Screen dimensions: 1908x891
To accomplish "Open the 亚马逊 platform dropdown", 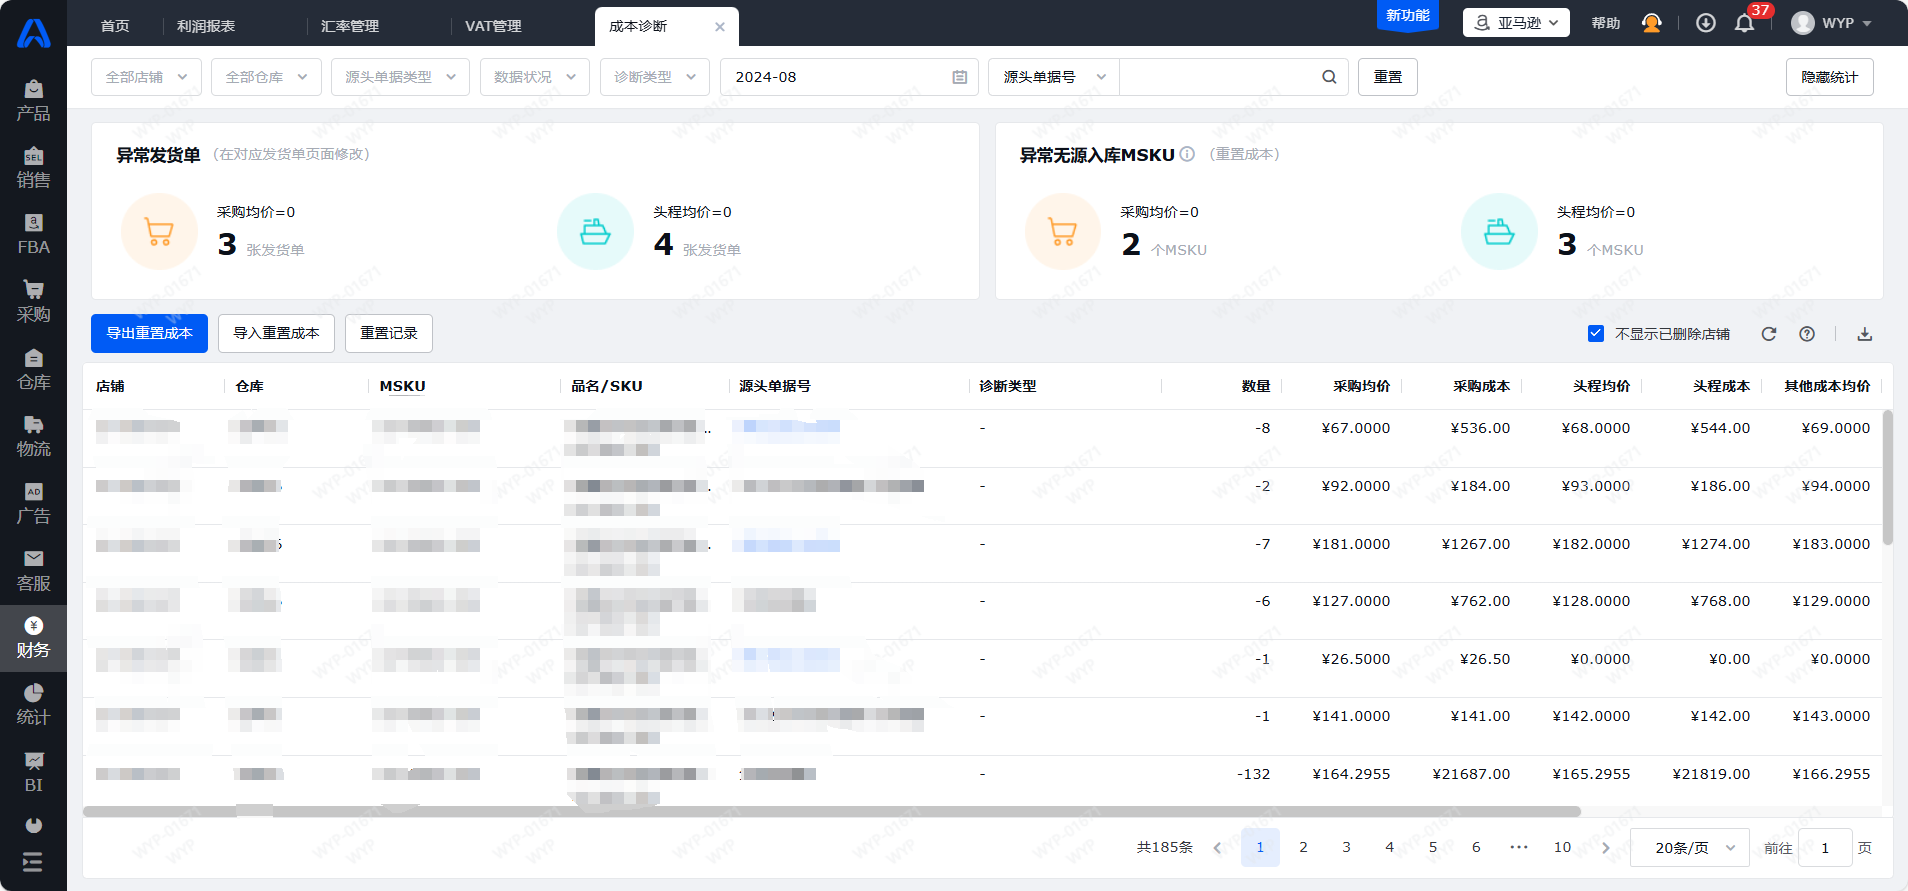I will click(1516, 23).
